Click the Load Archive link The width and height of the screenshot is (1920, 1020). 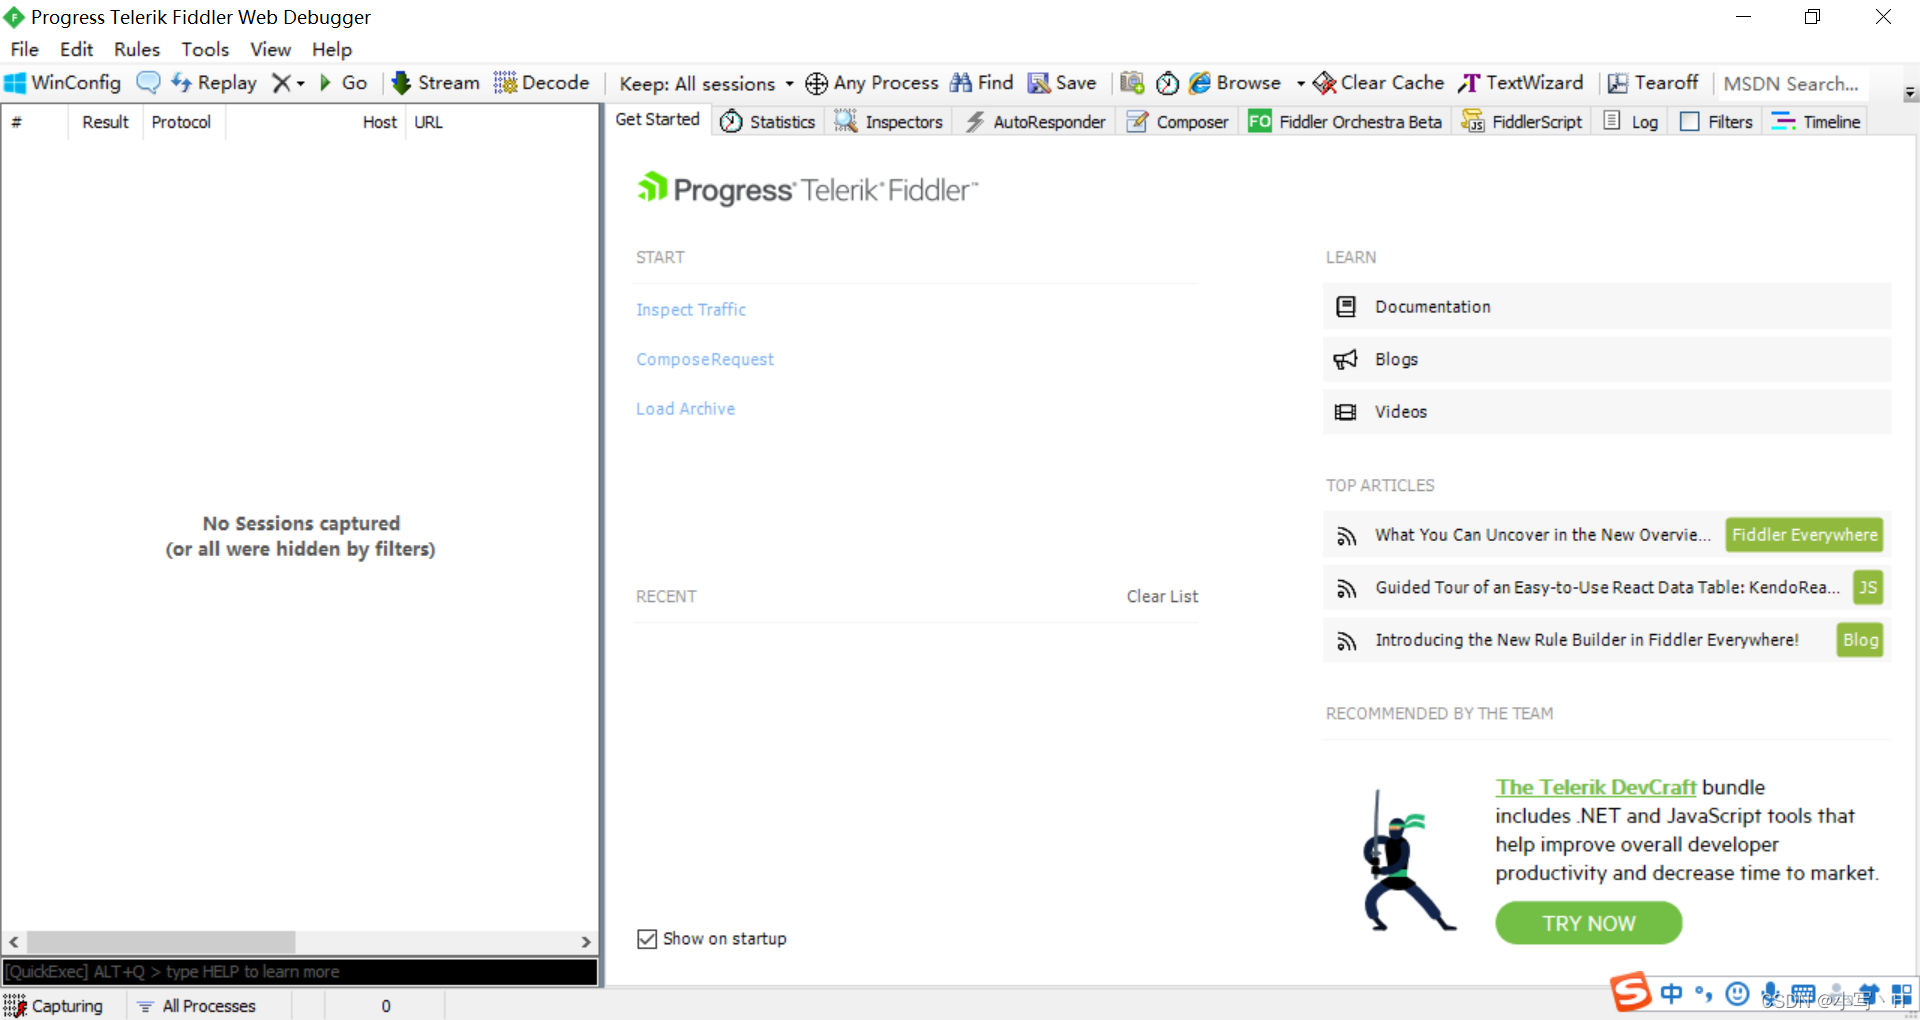(685, 409)
